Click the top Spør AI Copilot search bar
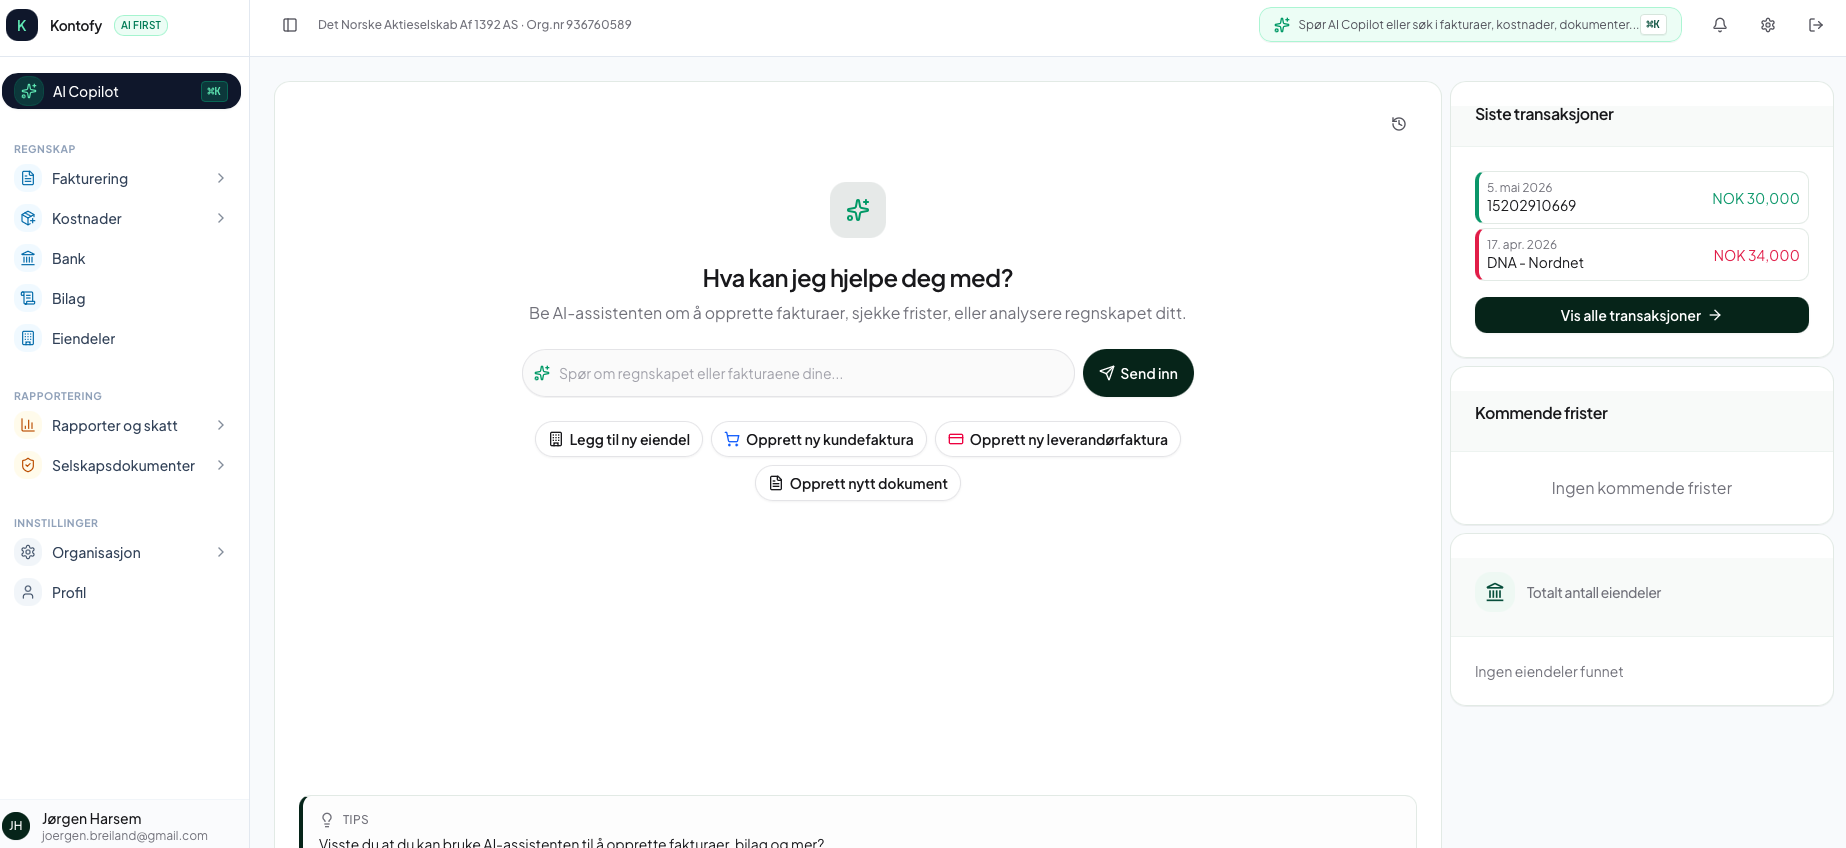 pyautogui.click(x=1470, y=25)
